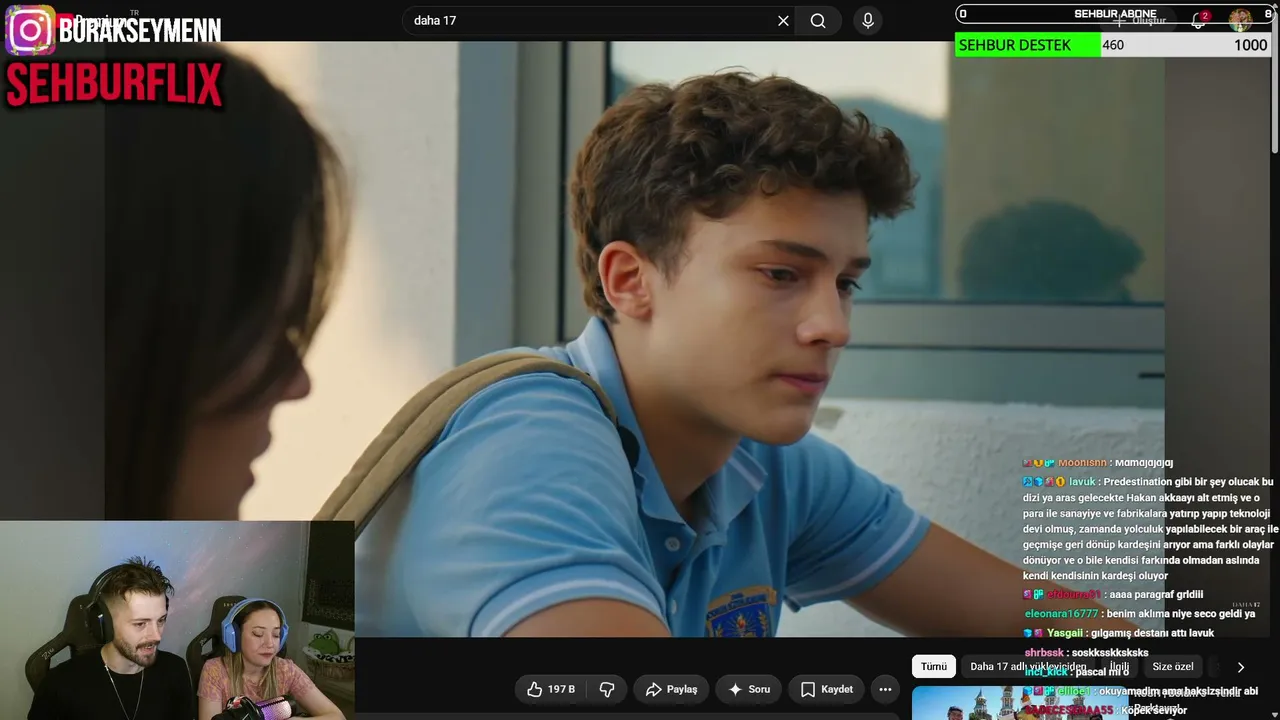Open notifications via the bell icon
The width and height of the screenshot is (1280, 720).
[x=1198, y=20]
